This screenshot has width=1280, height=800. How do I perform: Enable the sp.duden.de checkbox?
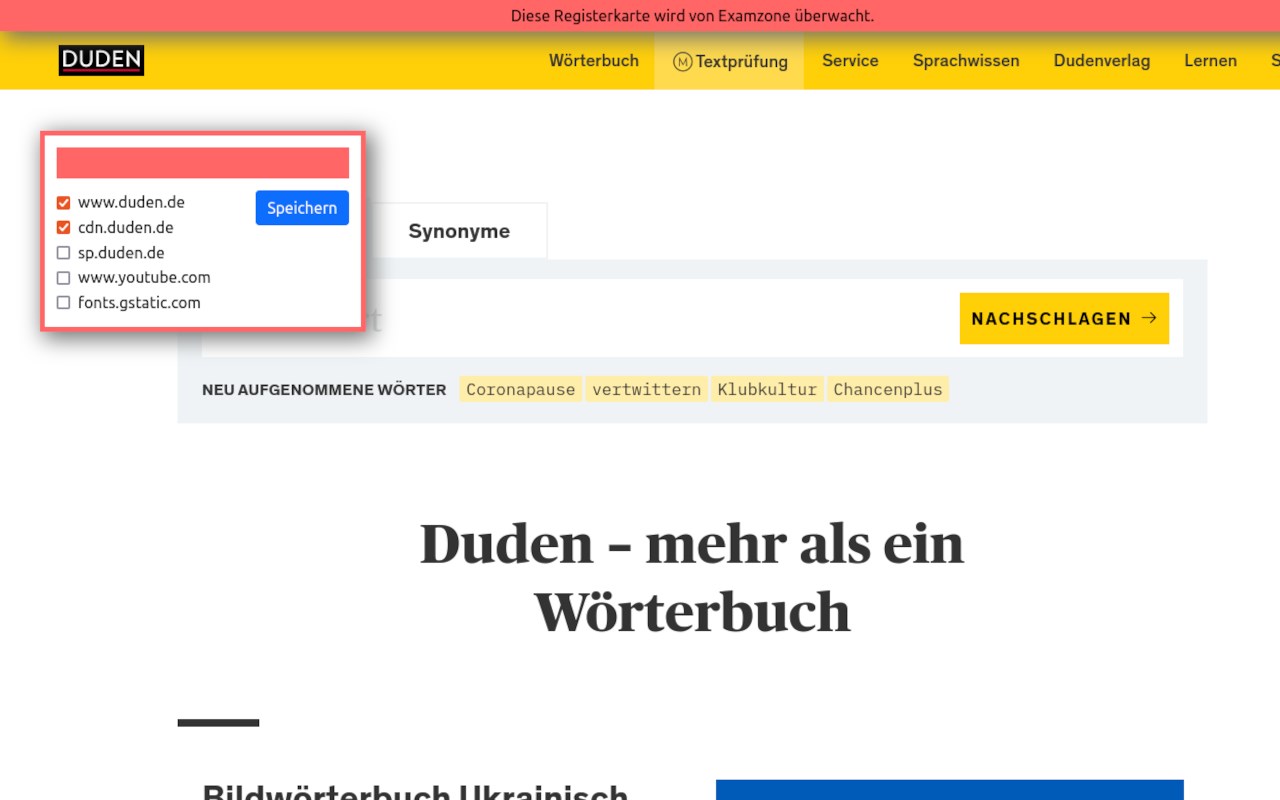[x=64, y=253]
